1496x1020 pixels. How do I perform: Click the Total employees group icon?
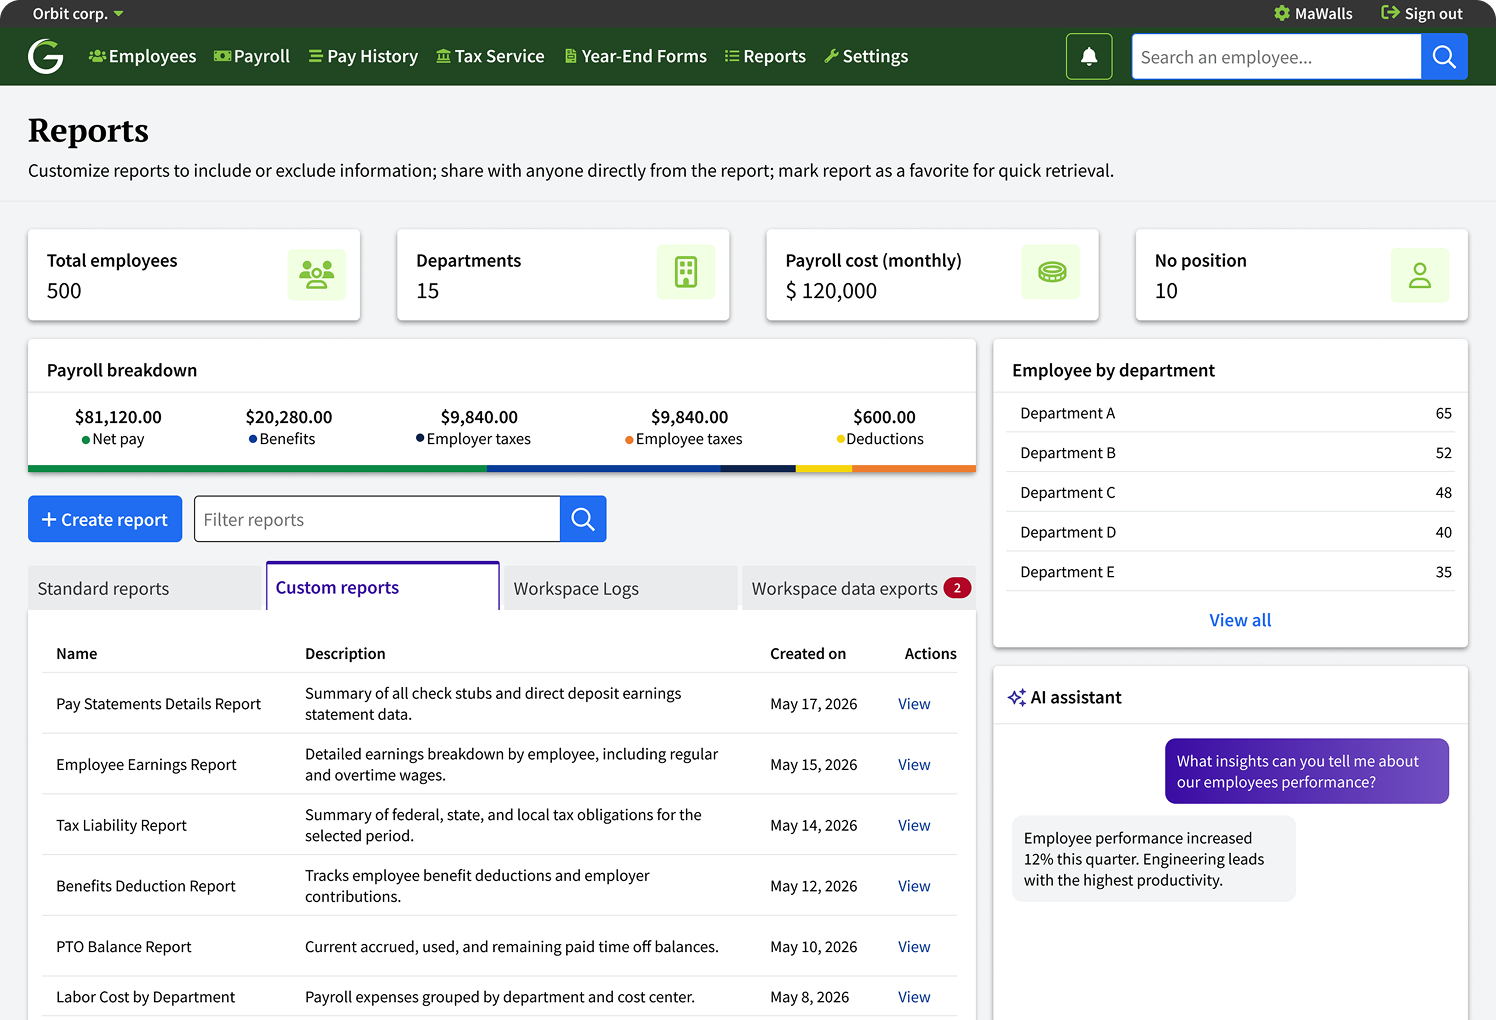(x=317, y=275)
